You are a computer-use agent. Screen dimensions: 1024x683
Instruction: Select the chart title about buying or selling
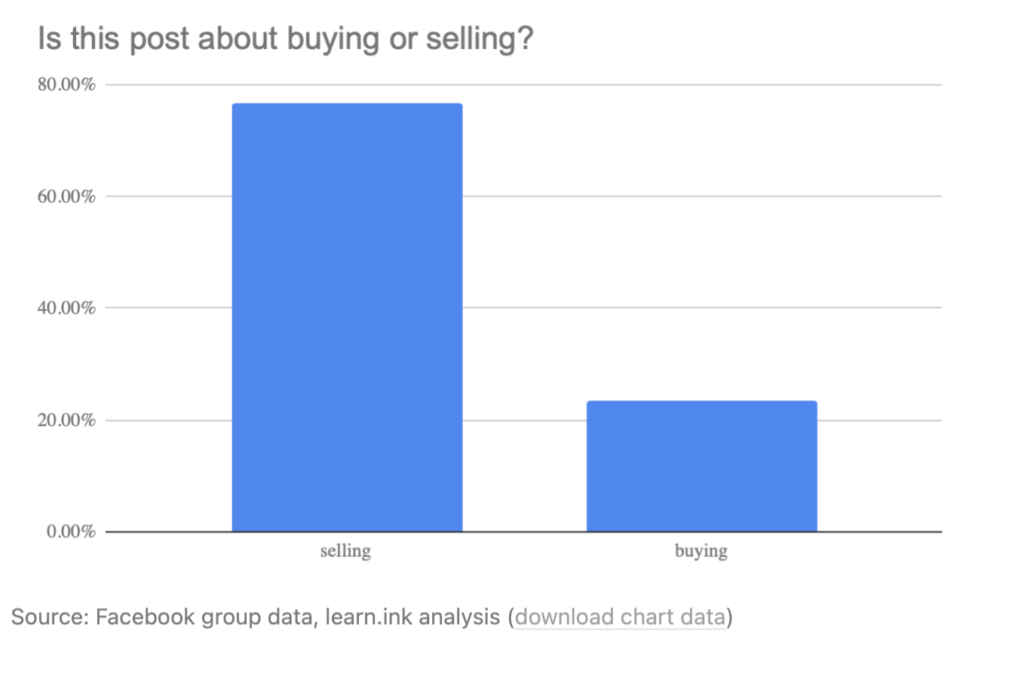tap(285, 39)
